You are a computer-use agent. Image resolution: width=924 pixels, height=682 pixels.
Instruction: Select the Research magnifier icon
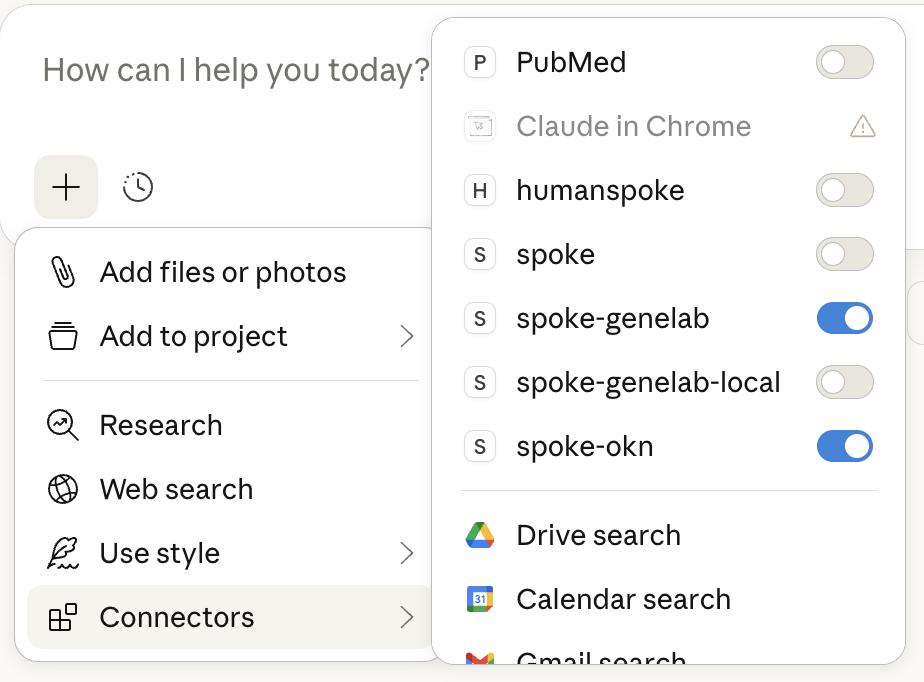[x=62, y=425]
